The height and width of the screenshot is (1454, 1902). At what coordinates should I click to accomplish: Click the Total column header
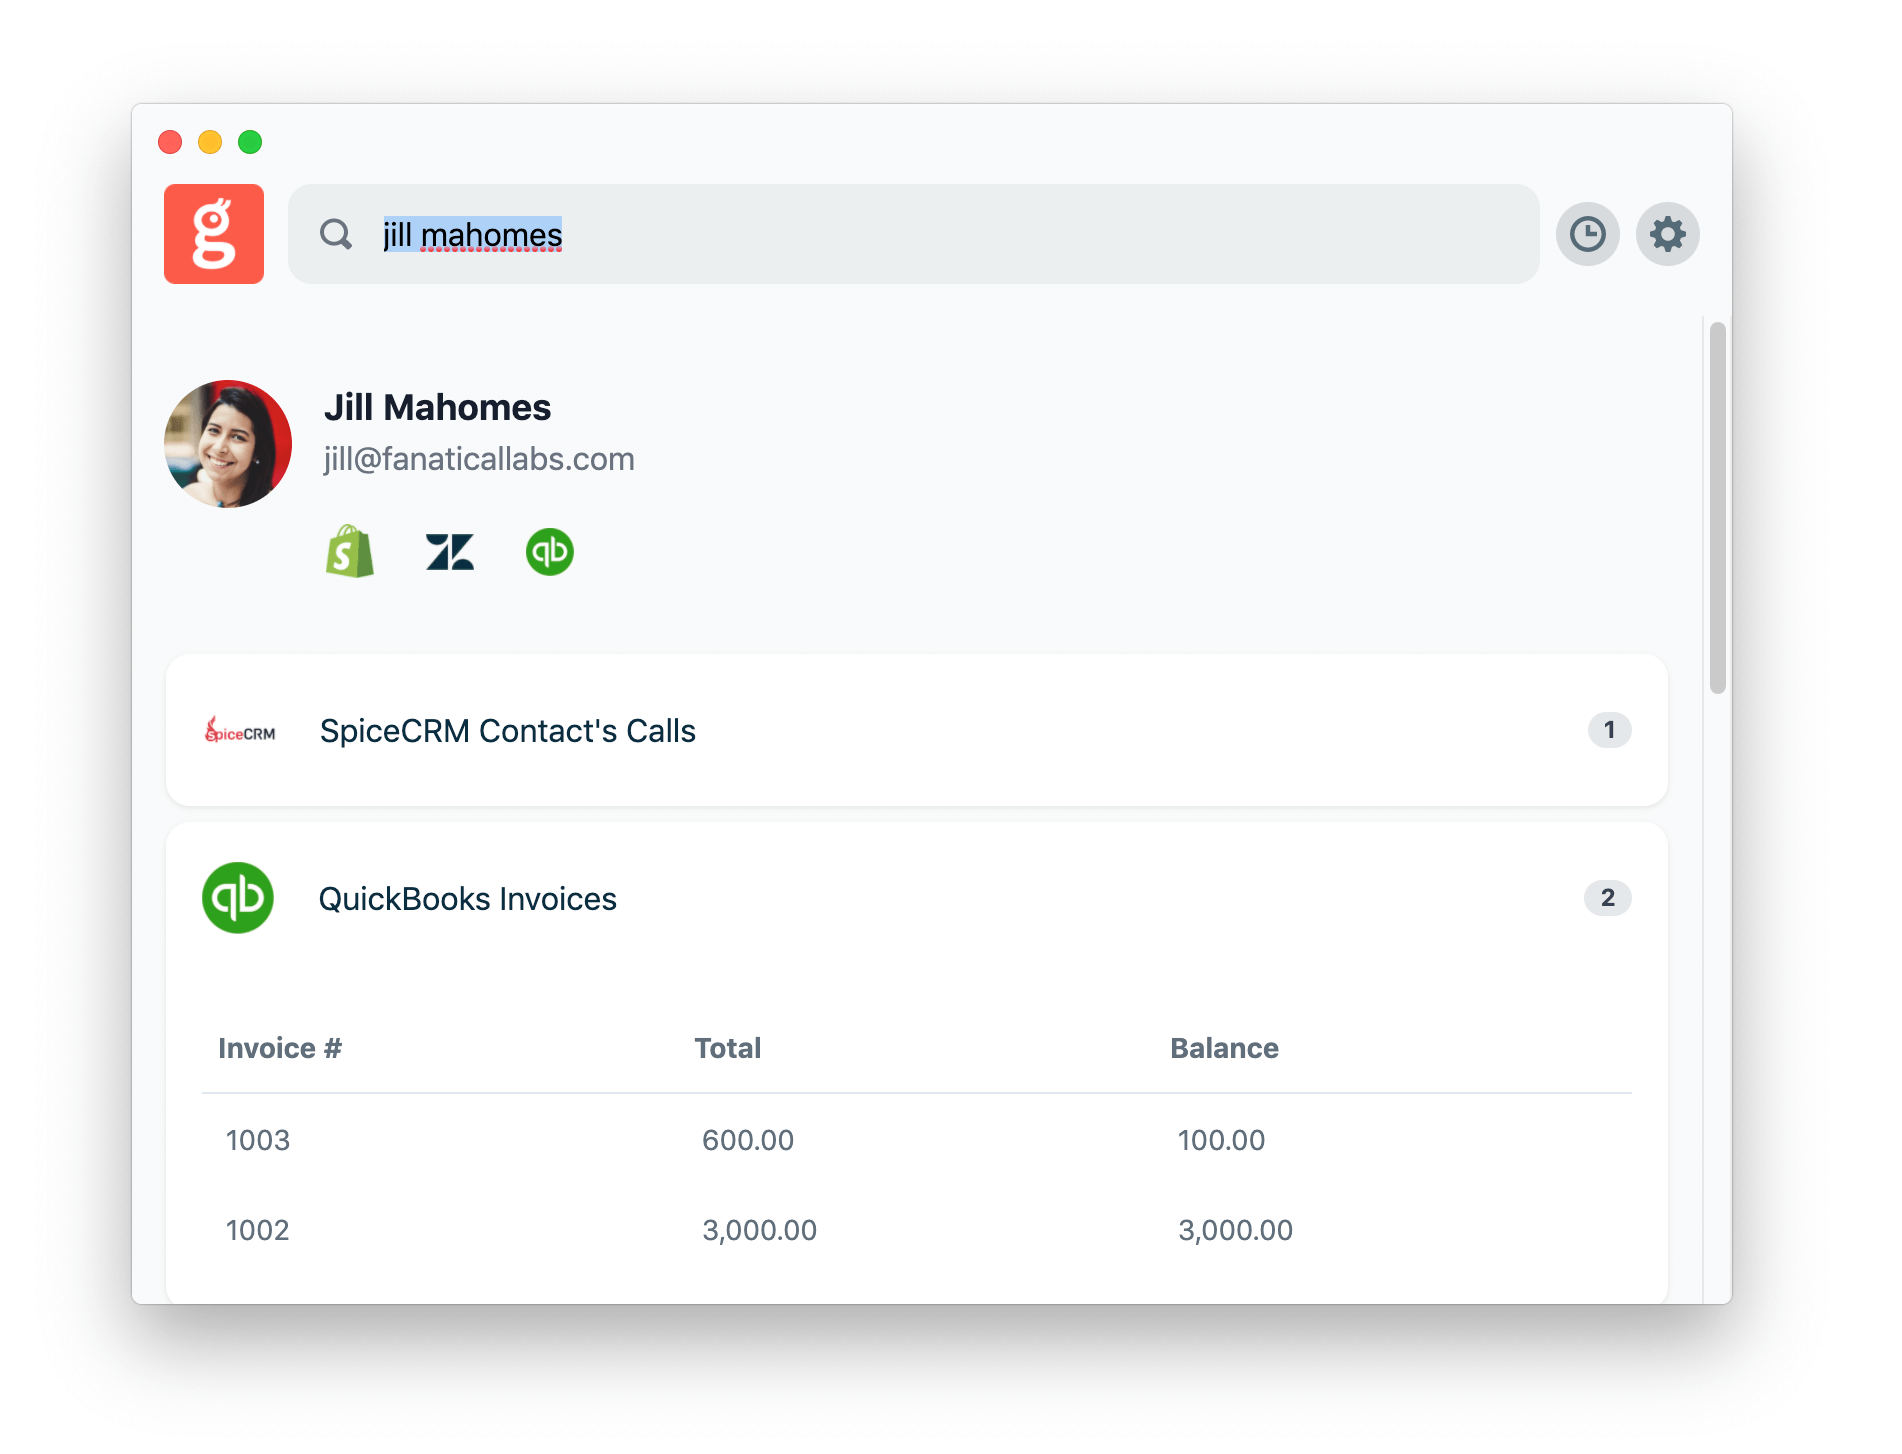tap(727, 1048)
